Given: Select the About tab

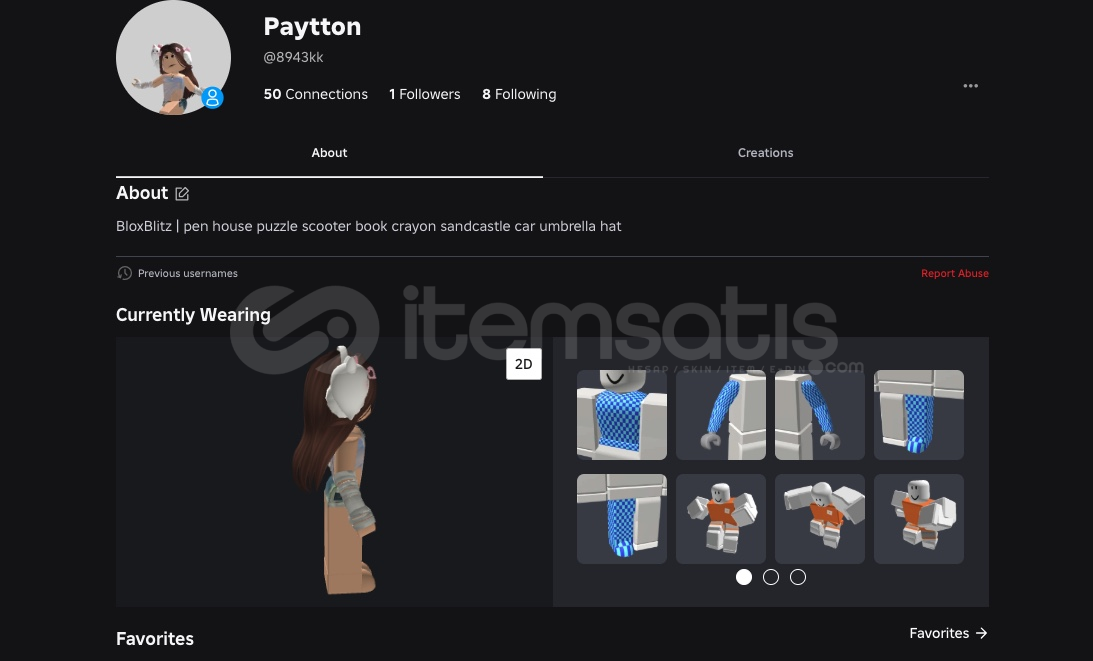Looking at the screenshot, I should 329,153.
